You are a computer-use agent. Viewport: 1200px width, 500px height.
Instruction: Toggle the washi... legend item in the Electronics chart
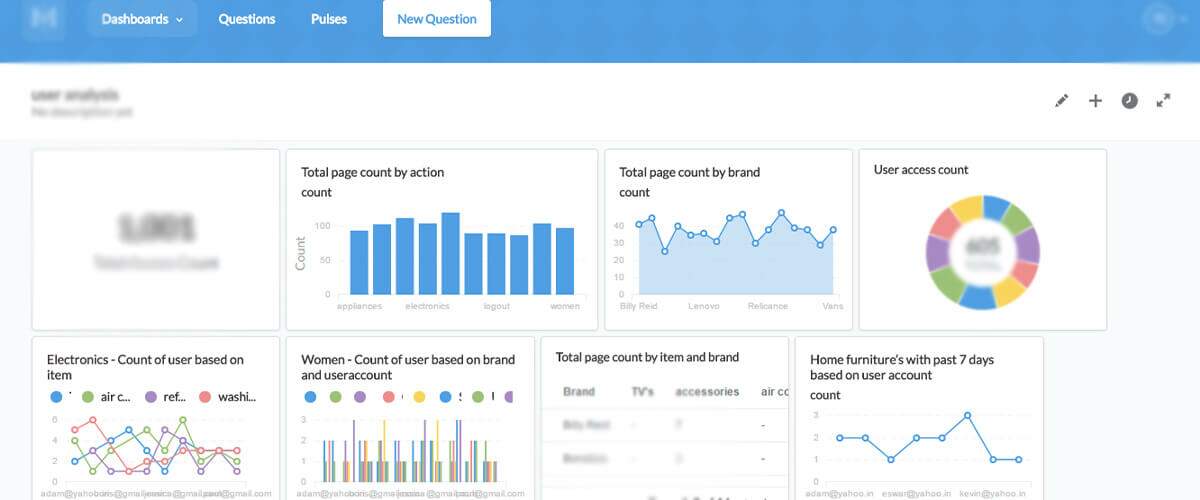(228, 397)
